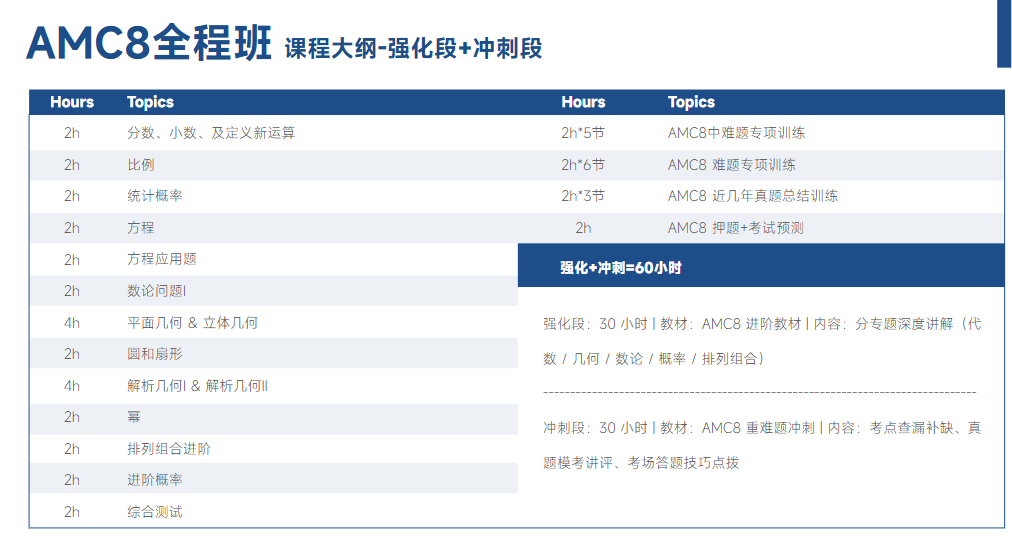Click the 圆和扇形 topic
The width and height of the screenshot is (1012, 543).
point(155,354)
